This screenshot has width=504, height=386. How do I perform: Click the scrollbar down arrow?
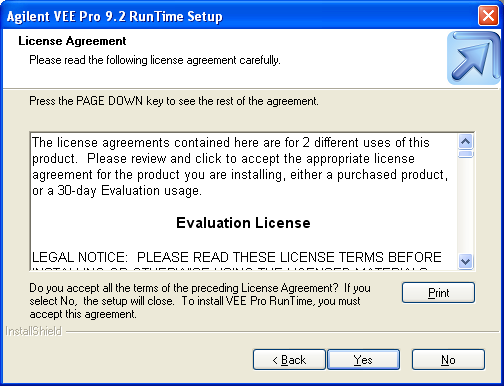pos(465,261)
